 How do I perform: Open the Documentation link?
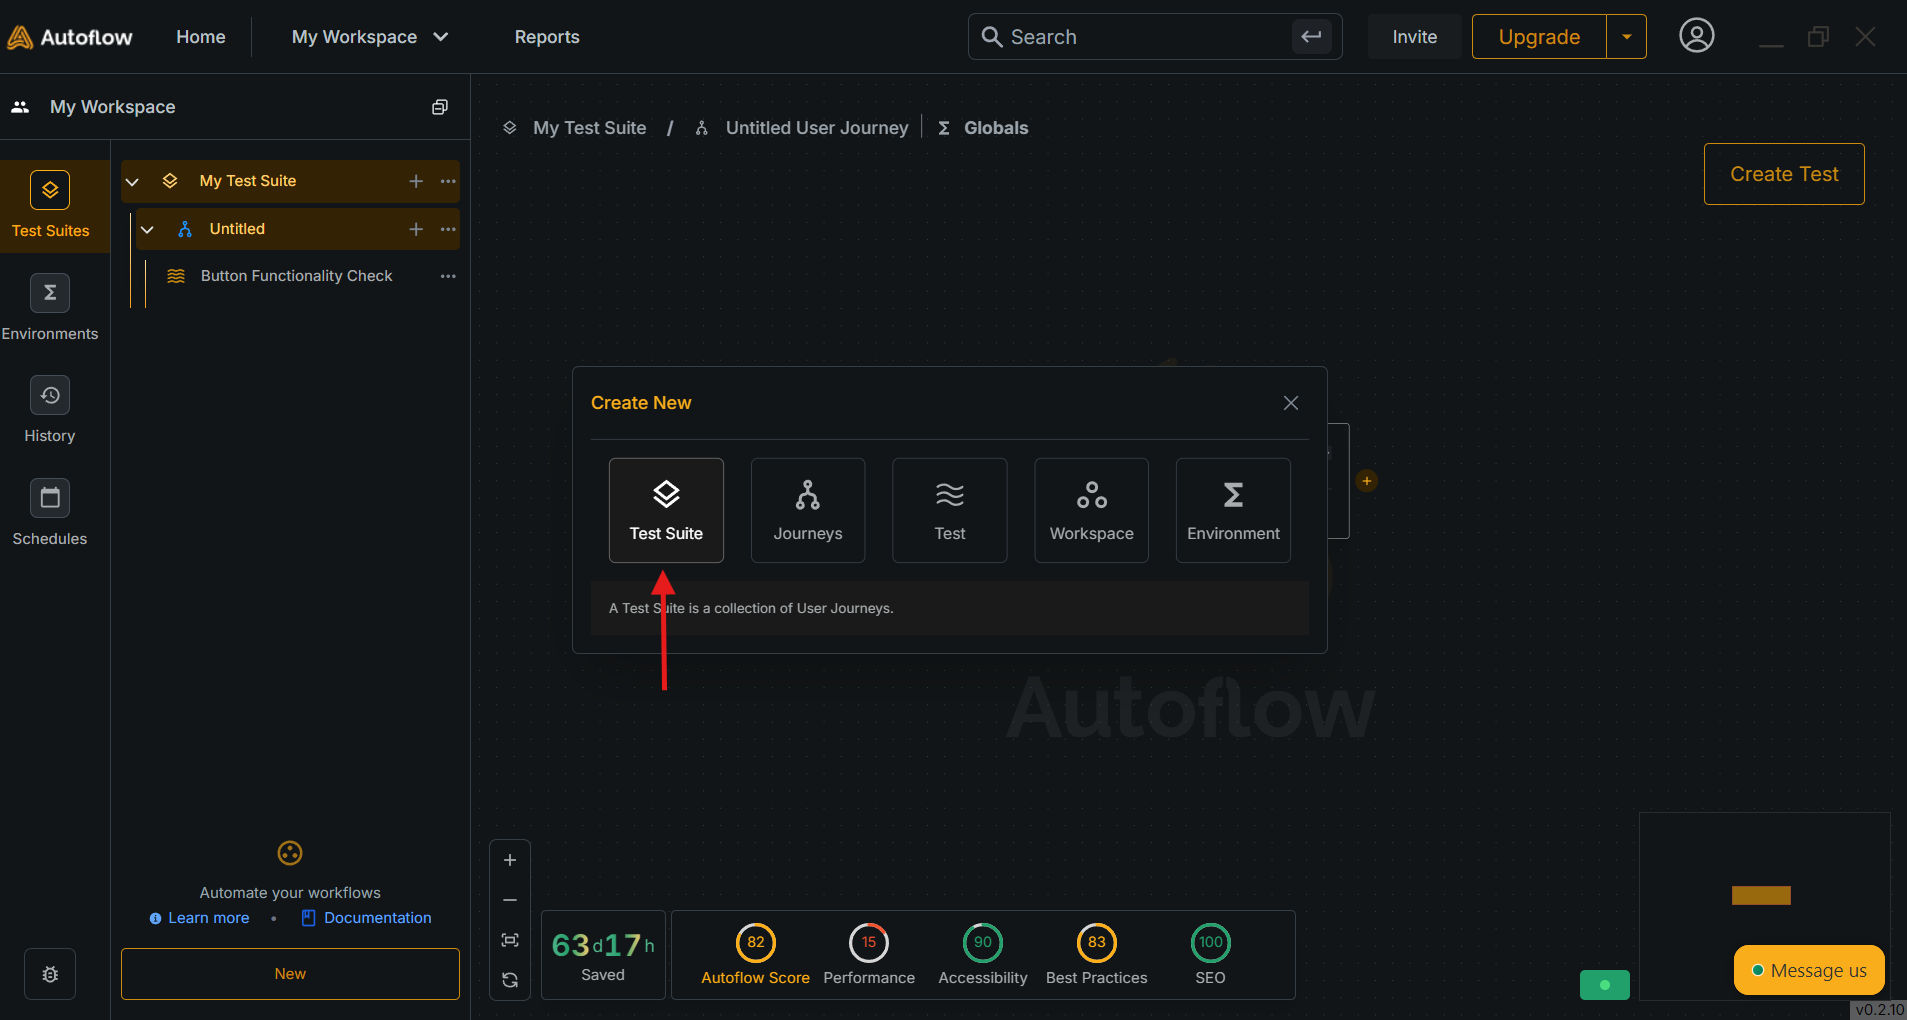(x=377, y=918)
